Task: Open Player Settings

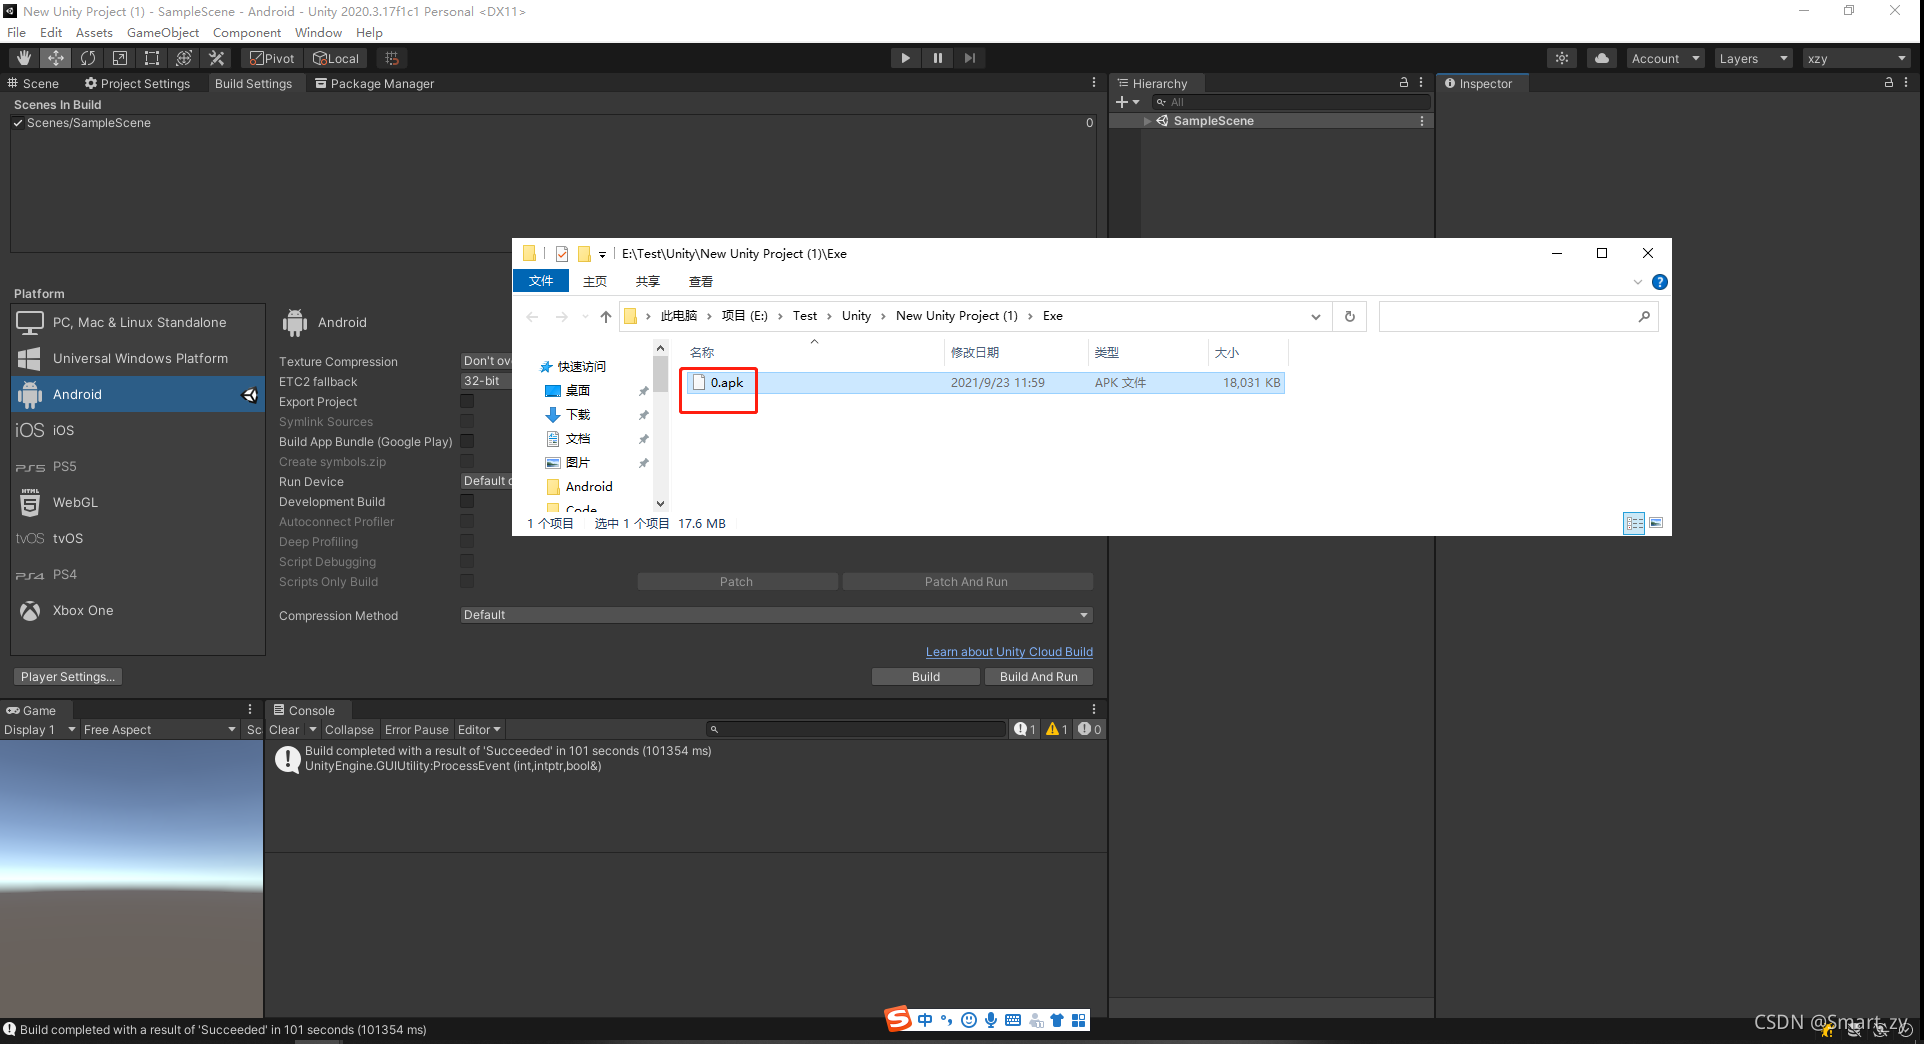Action: pyautogui.click(x=68, y=676)
